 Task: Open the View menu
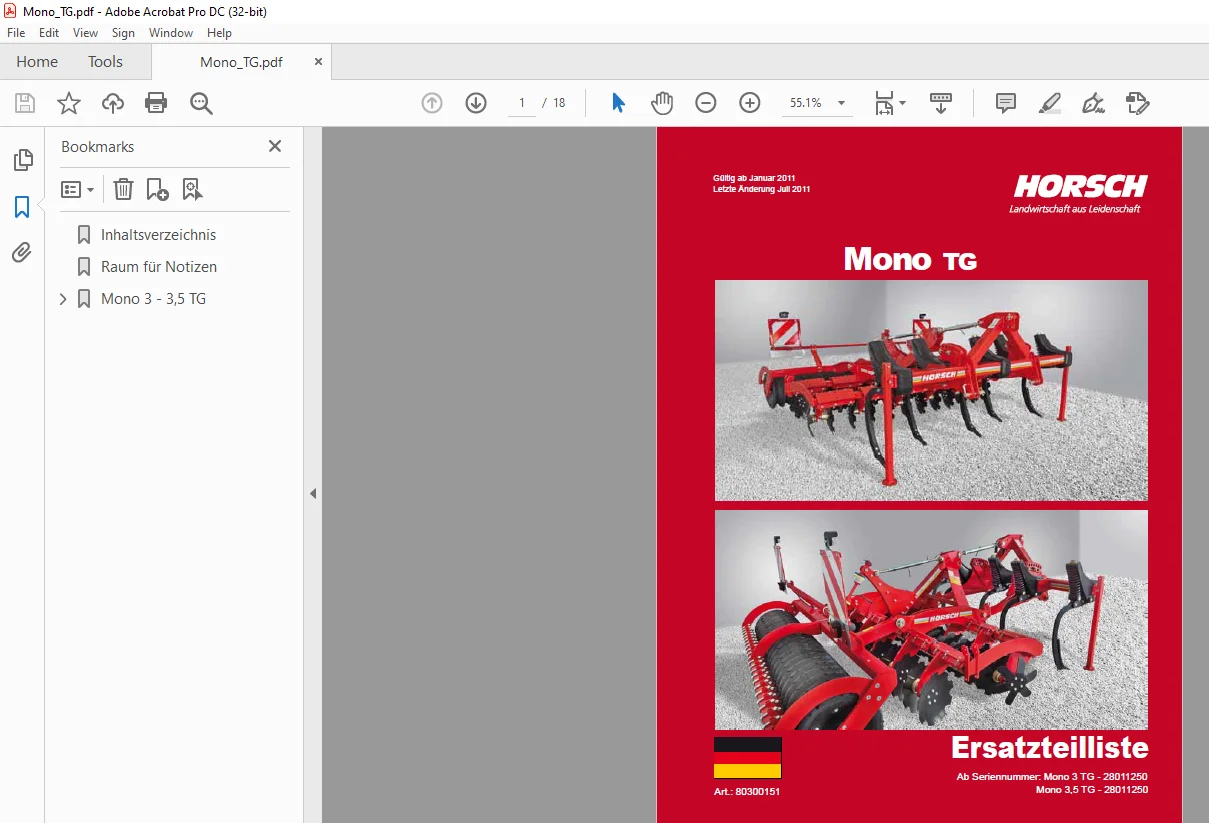click(85, 33)
